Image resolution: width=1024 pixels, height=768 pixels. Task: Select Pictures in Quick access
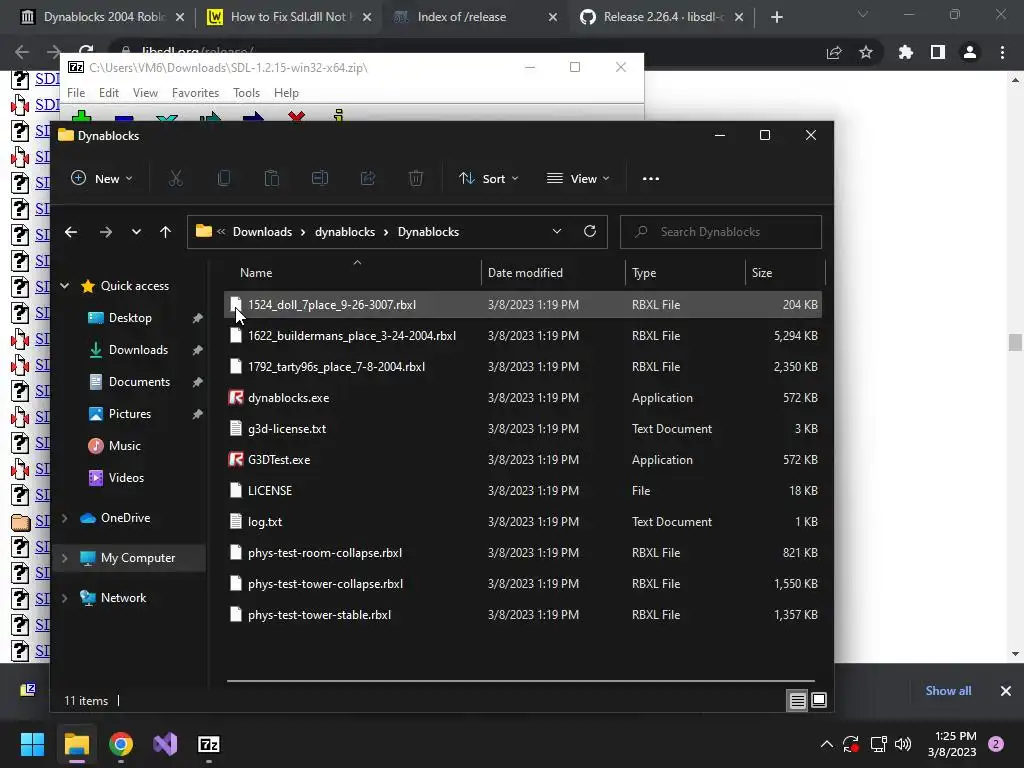[130, 414]
